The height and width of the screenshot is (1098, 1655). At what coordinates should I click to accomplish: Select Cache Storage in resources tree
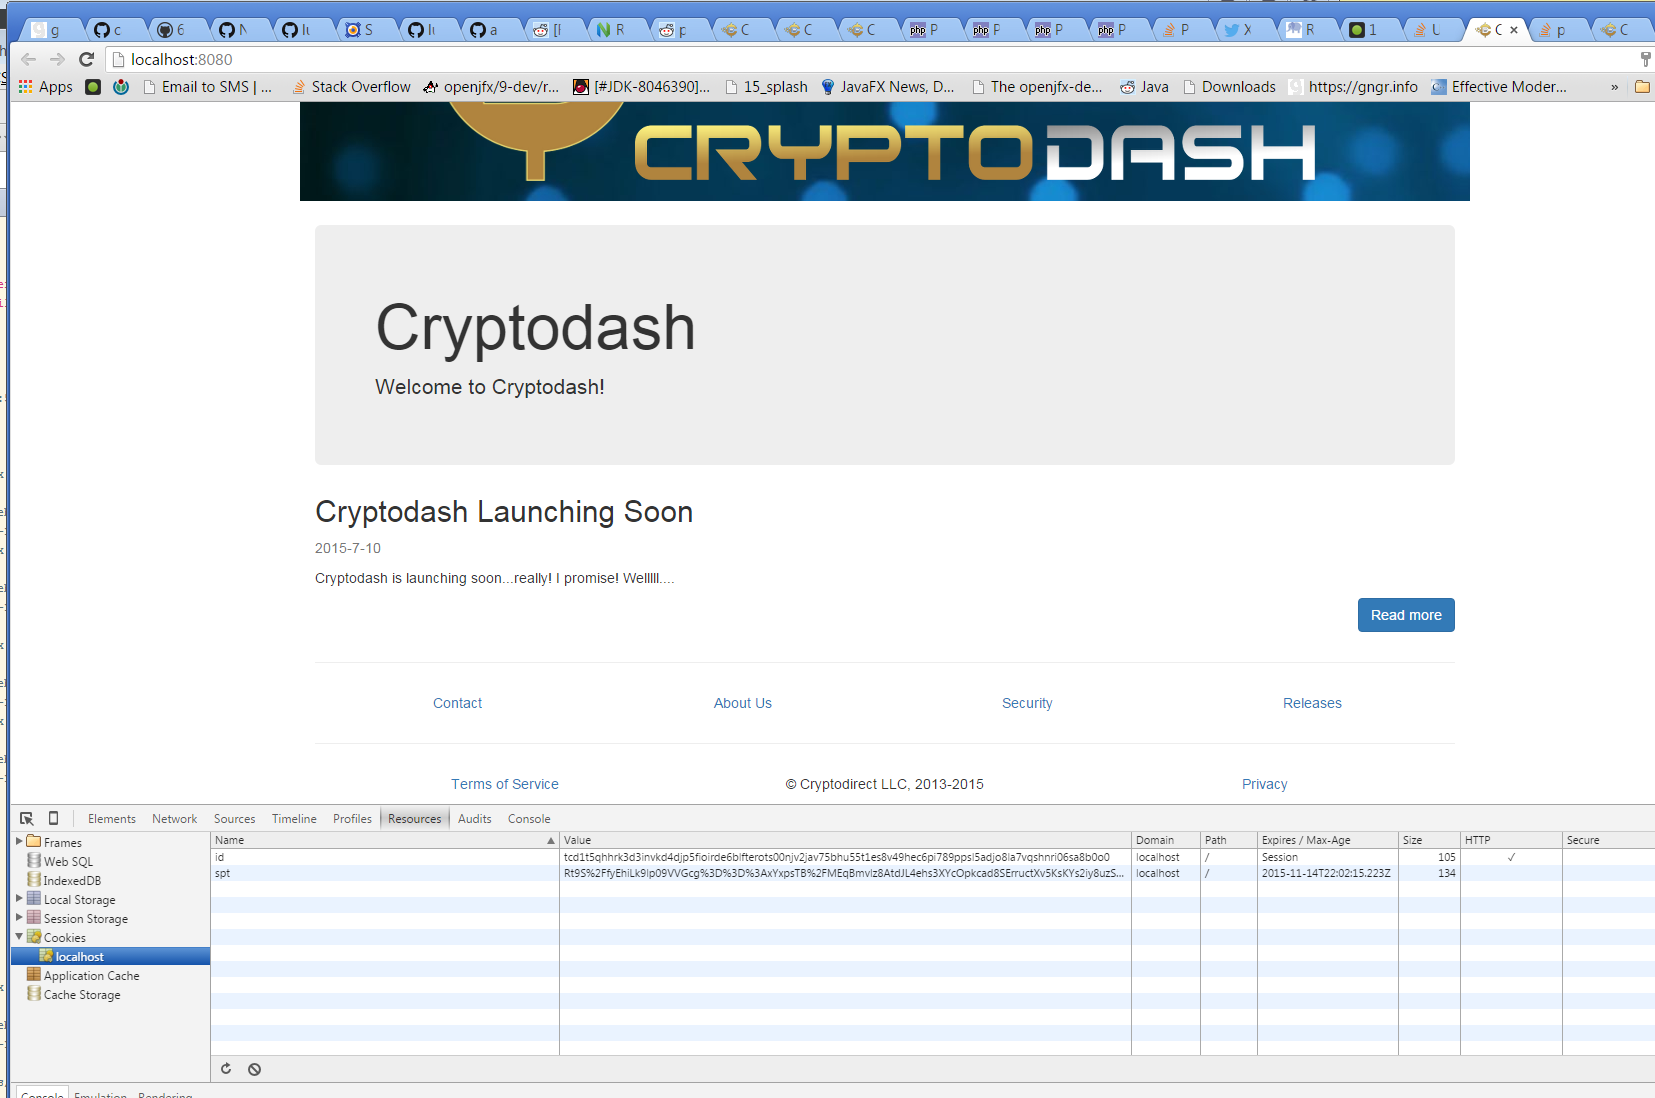(74, 994)
